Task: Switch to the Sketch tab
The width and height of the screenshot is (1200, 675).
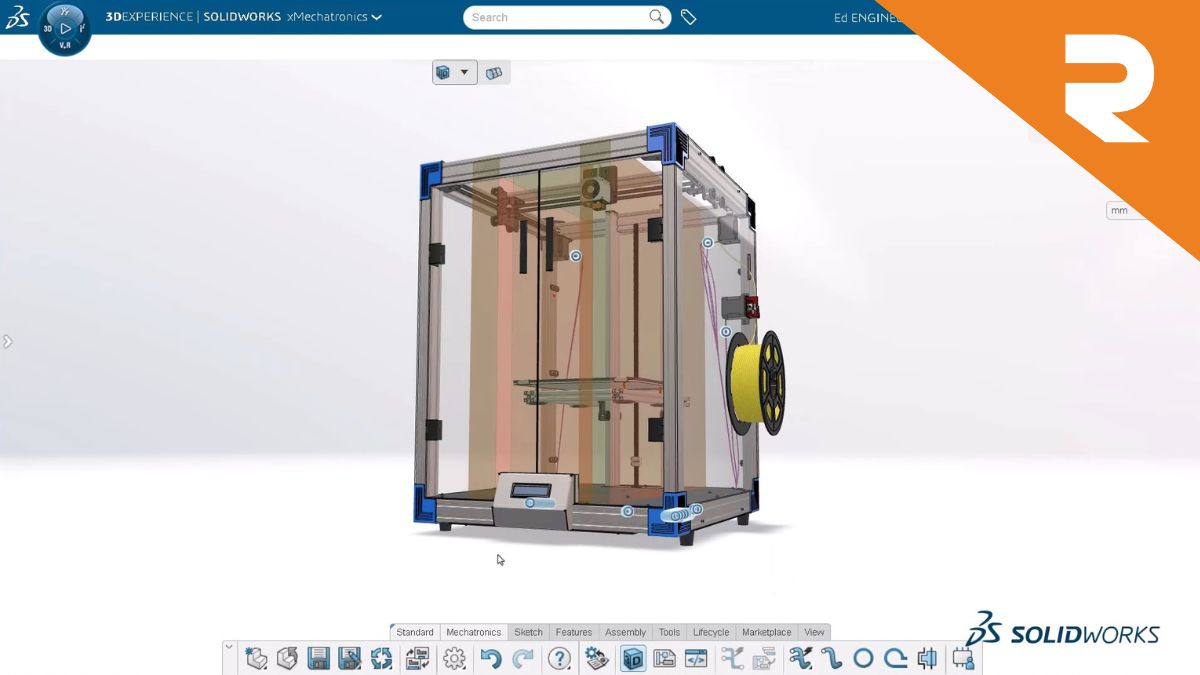Action: (x=528, y=632)
